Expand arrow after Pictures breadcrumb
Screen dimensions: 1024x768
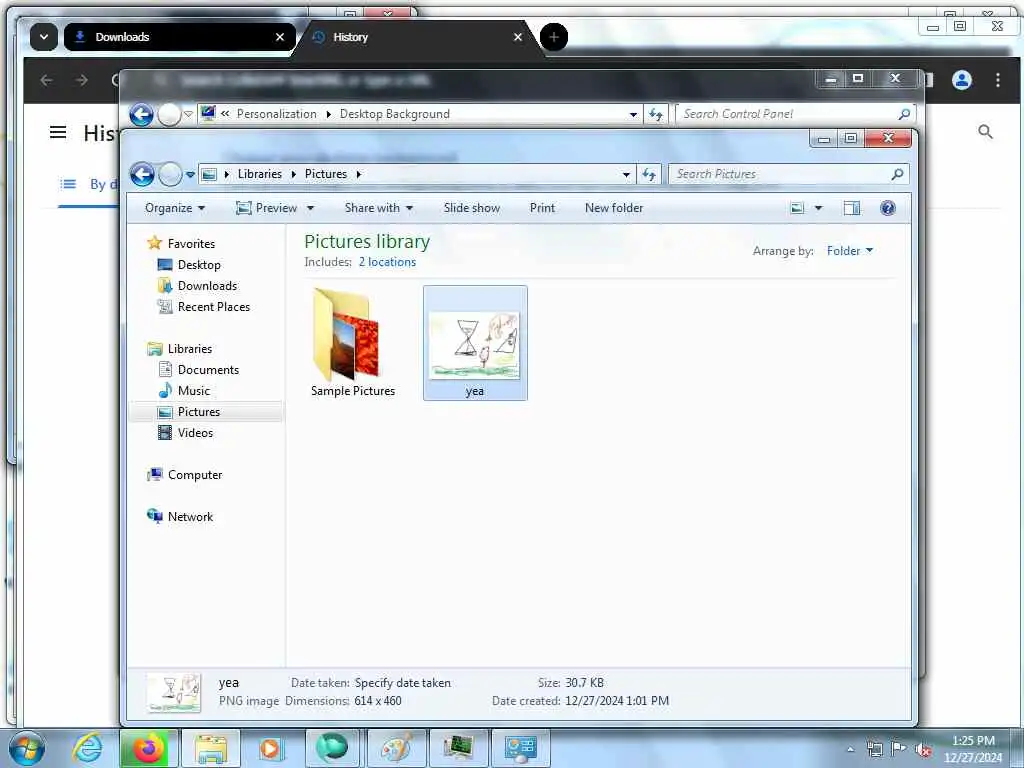coord(359,174)
